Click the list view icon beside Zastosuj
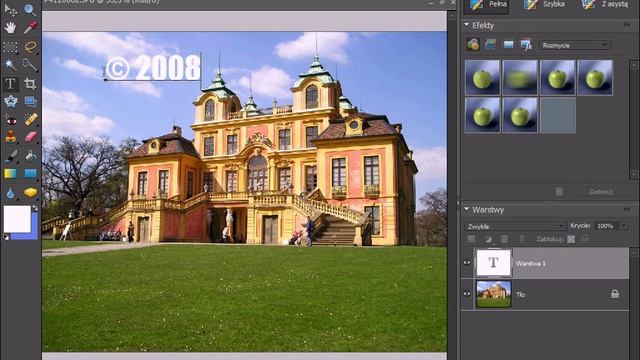The height and width of the screenshot is (360, 640). click(559, 191)
